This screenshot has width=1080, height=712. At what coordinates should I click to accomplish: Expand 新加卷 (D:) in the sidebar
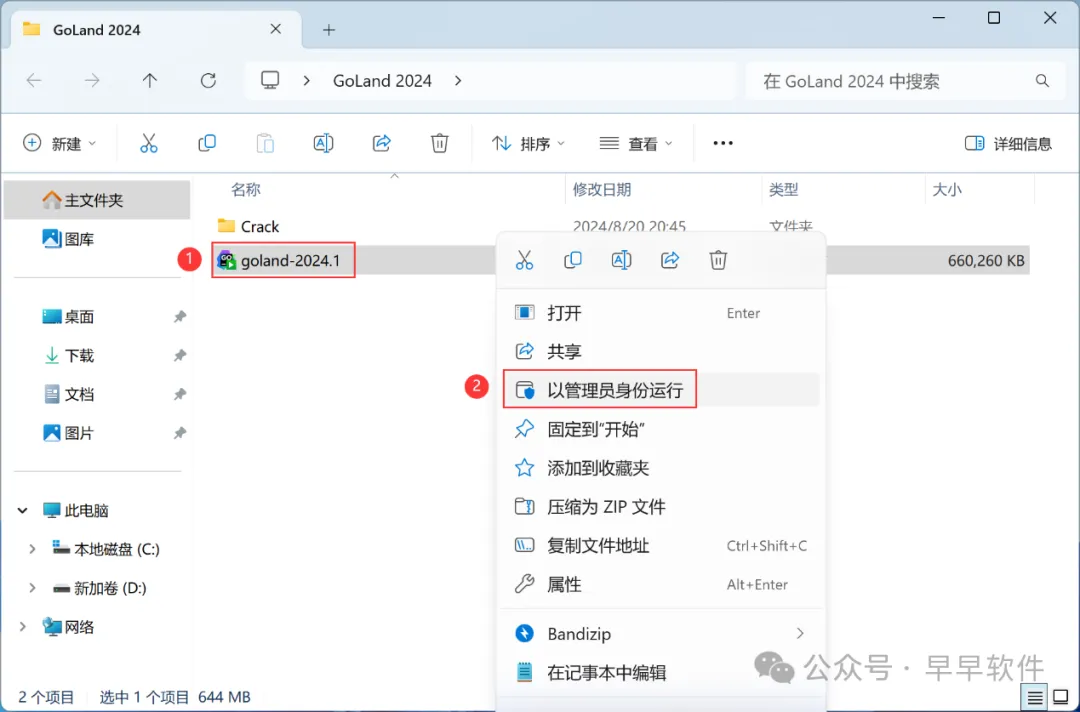pos(32,588)
